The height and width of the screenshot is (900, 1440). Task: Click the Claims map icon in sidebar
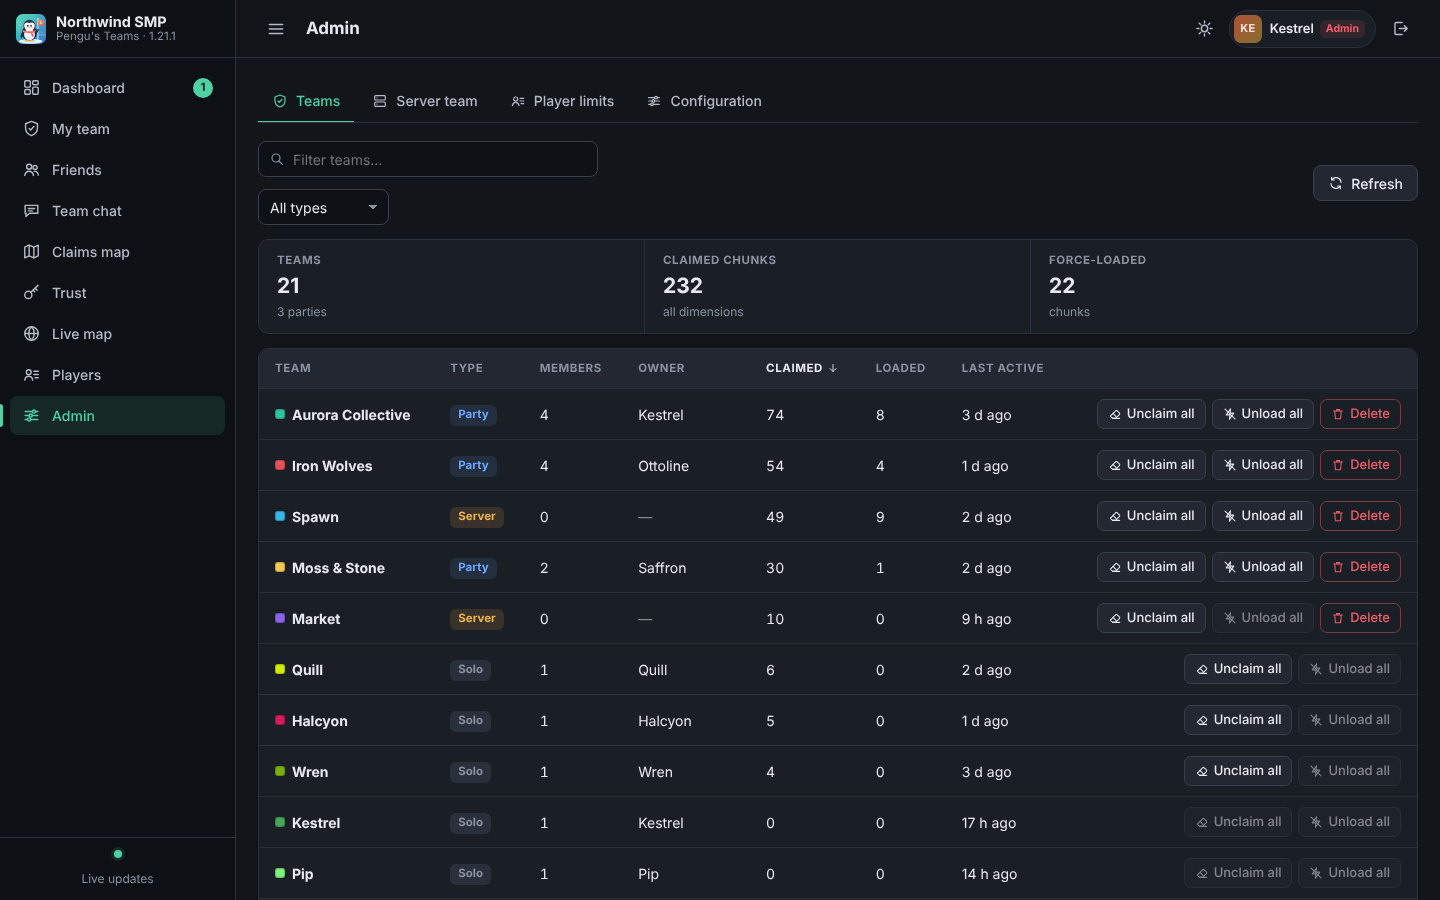coord(32,252)
